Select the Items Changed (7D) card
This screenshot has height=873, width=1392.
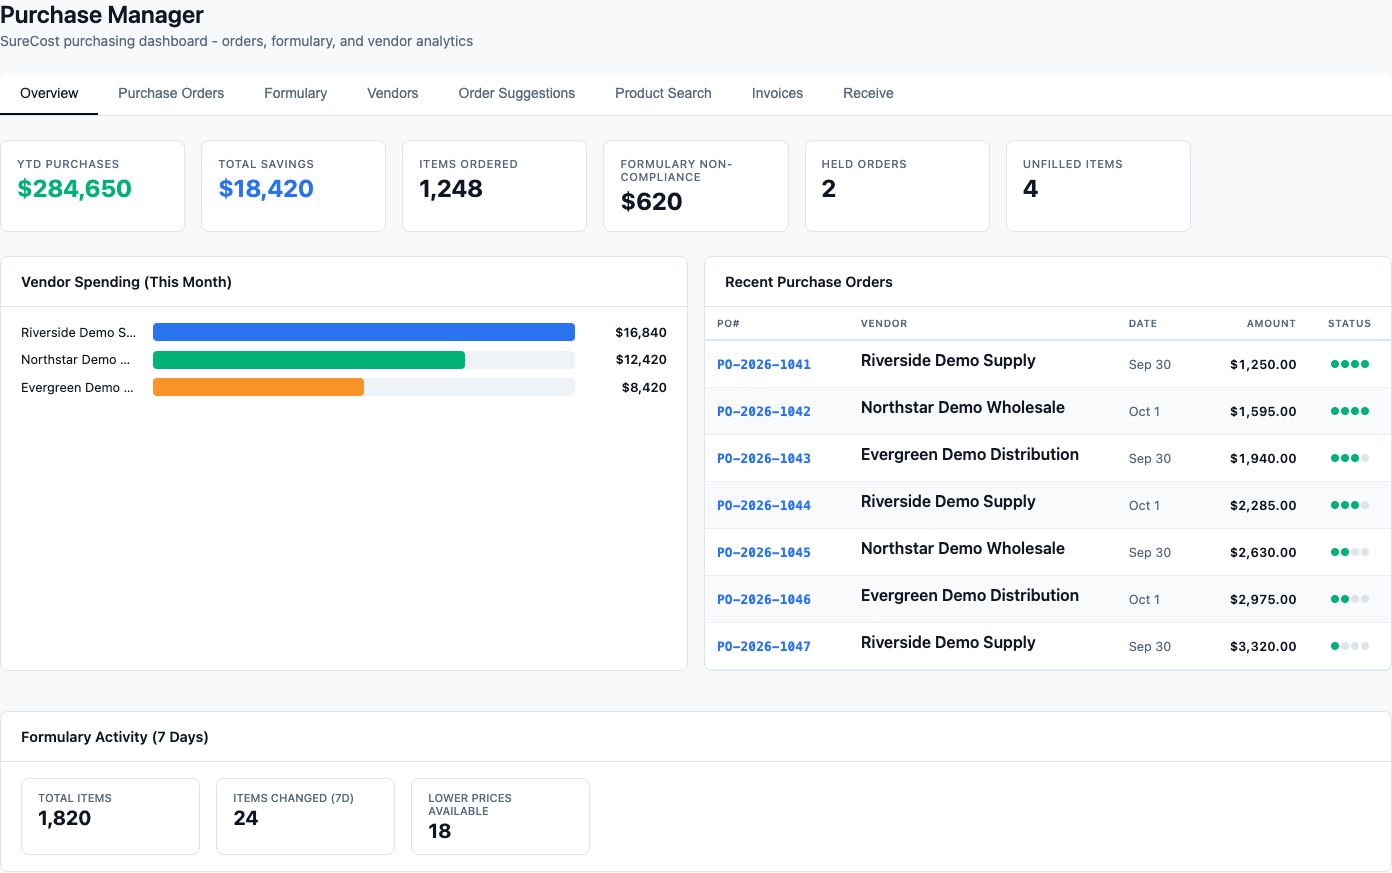305,816
